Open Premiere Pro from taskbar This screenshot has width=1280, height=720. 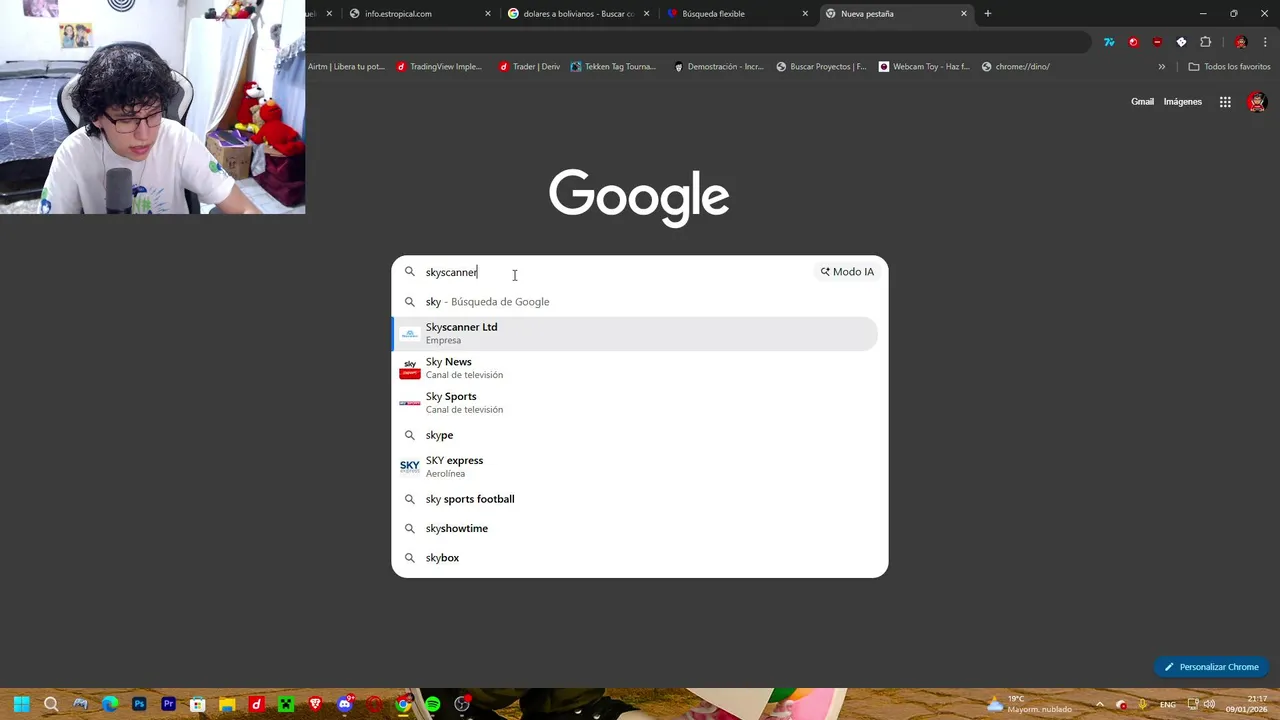(x=168, y=704)
